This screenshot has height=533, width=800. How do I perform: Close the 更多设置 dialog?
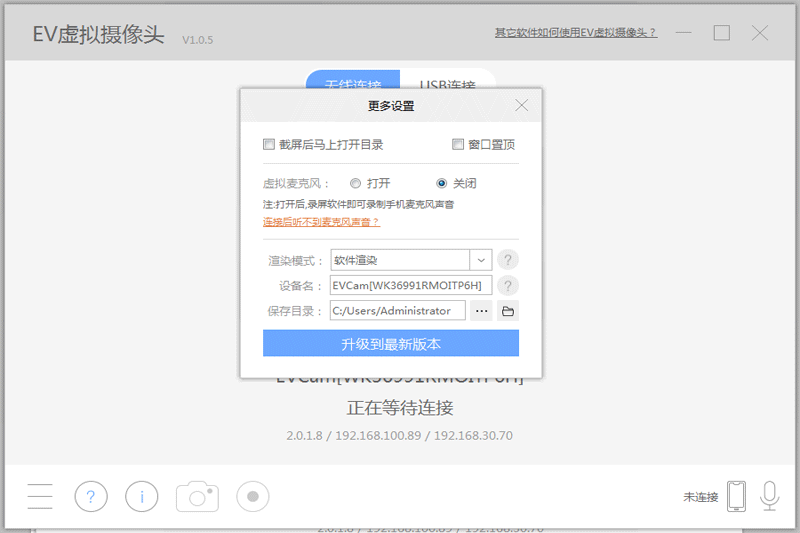[x=521, y=106]
